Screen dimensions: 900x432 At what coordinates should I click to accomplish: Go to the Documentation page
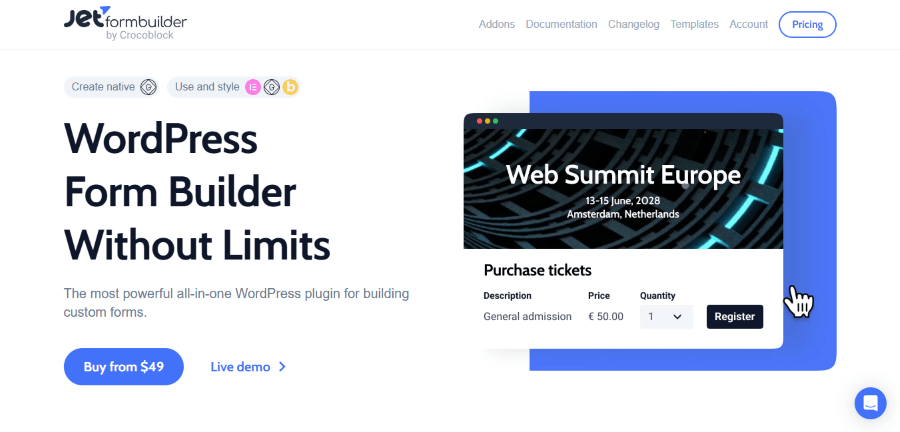click(x=561, y=24)
